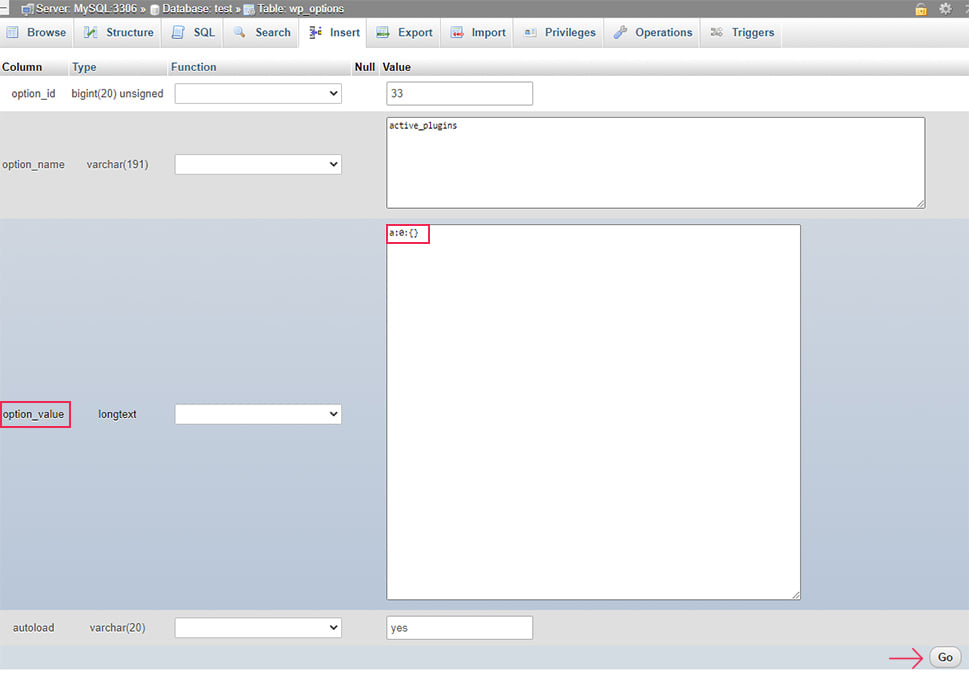Viewport: 969px width, 676px height.
Task: Click the Value header label
Action: pos(397,67)
